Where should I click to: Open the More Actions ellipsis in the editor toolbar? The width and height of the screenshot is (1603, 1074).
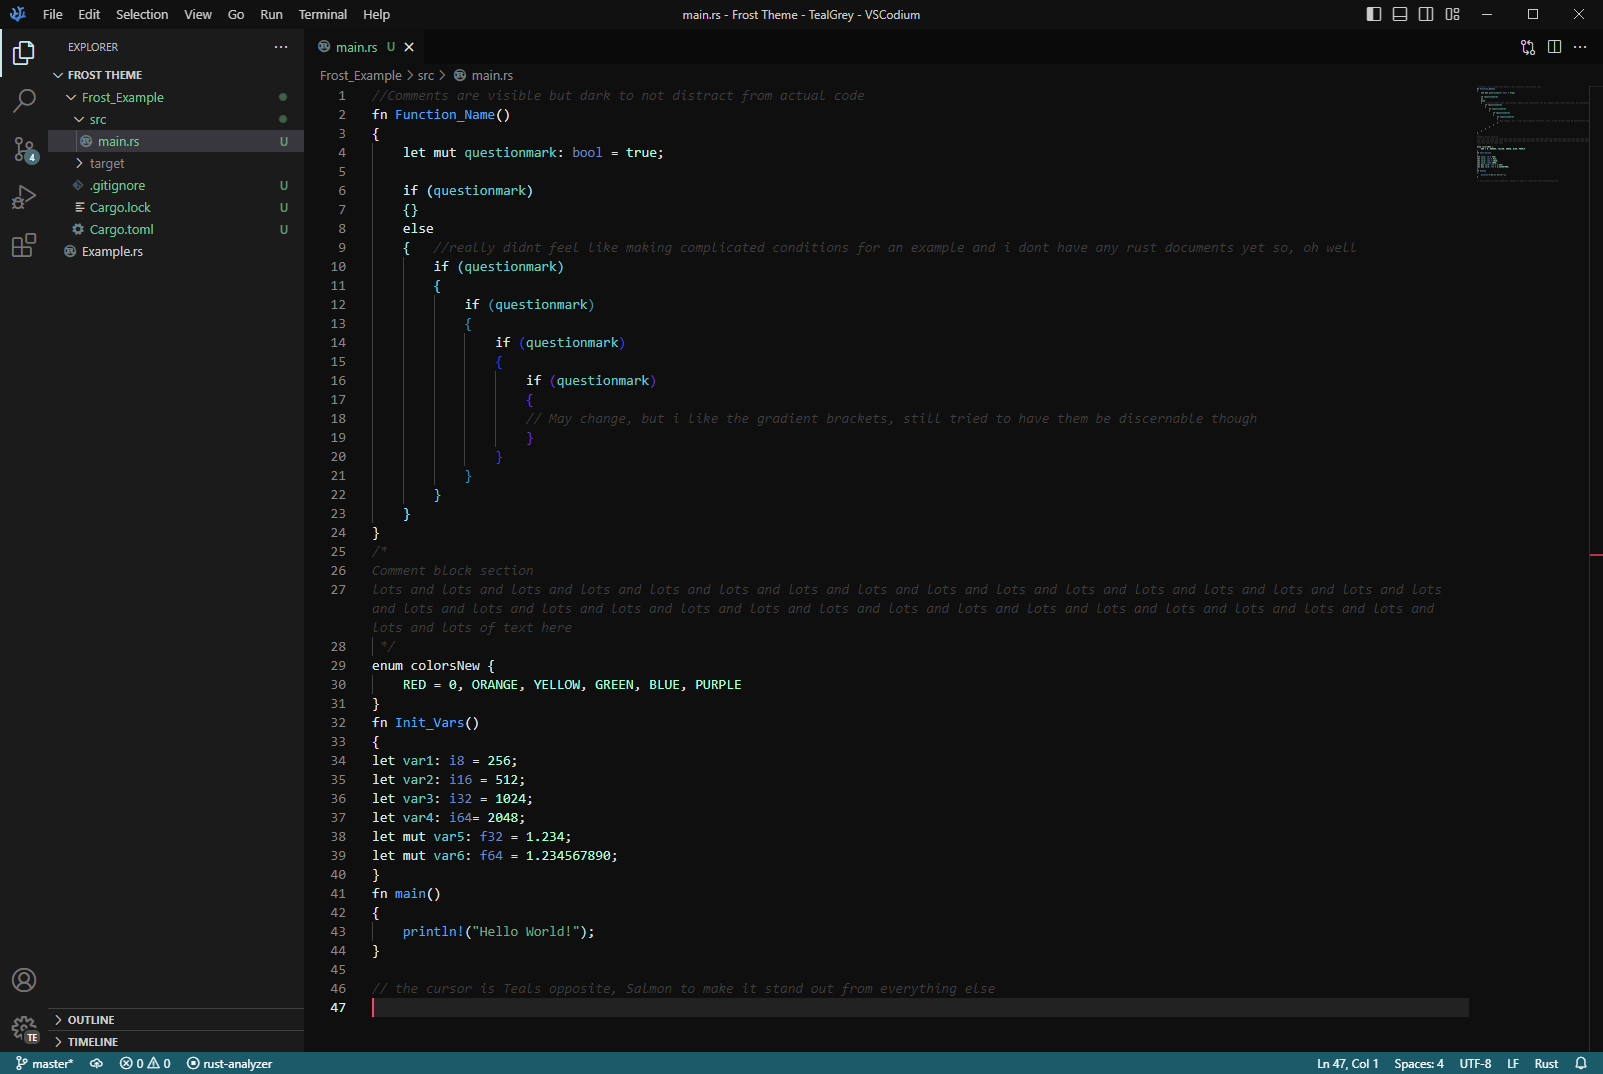tap(1580, 47)
